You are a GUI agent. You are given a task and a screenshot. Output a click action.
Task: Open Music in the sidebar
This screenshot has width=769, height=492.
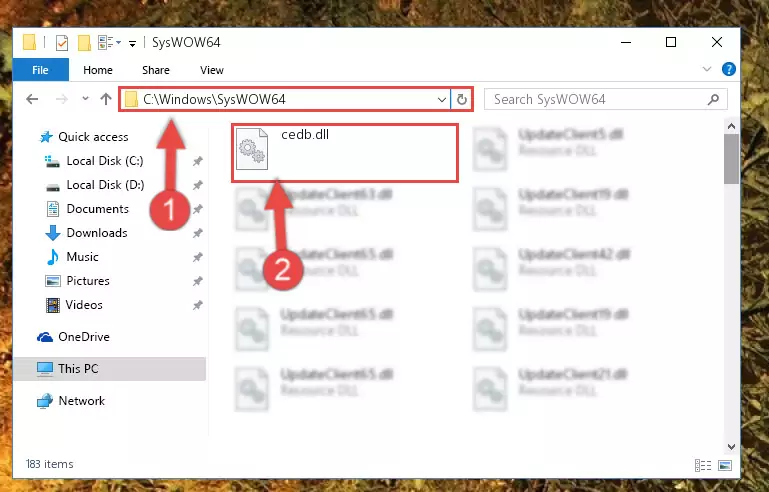pyautogui.click(x=82, y=257)
